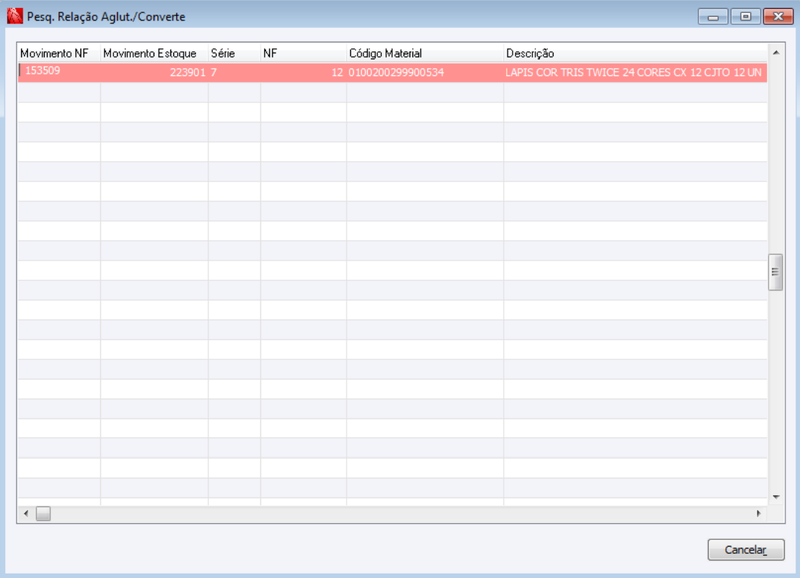Click the Cancelar button
This screenshot has height=578, width=800.
tap(745, 549)
